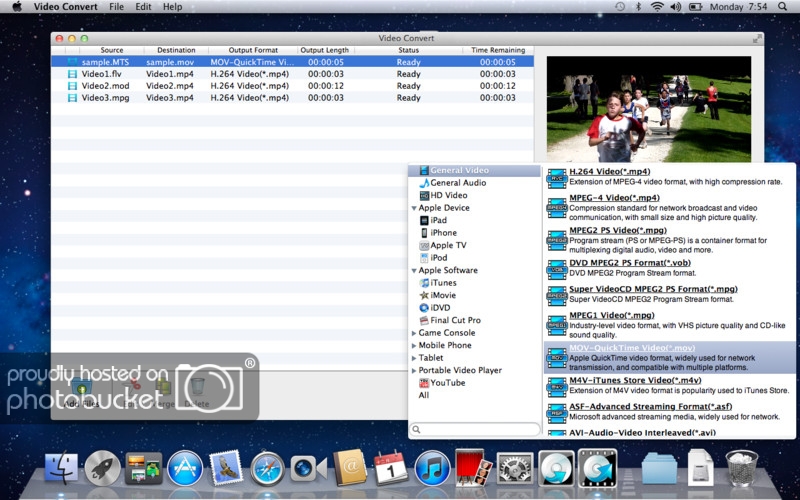Open MPEG-4 Video(*.mp4) format link

tap(614, 198)
